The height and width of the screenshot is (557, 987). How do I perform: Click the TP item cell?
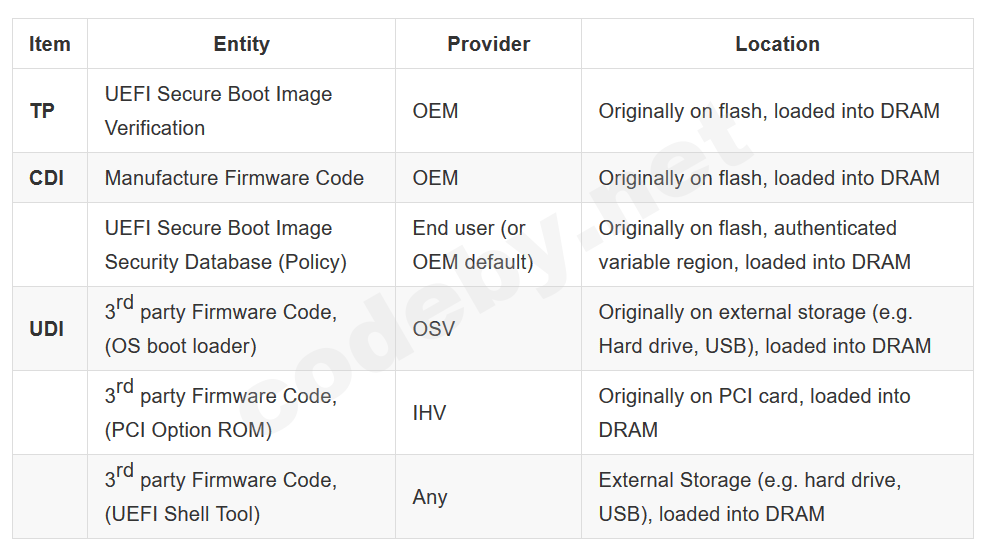[43, 111]
